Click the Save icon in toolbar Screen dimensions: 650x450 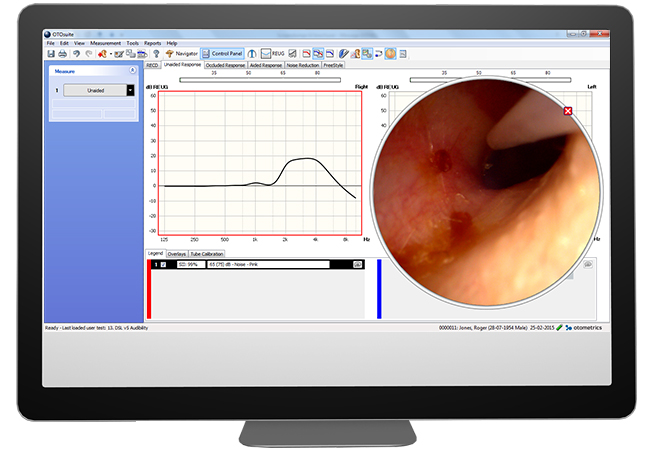coord(51,53)
